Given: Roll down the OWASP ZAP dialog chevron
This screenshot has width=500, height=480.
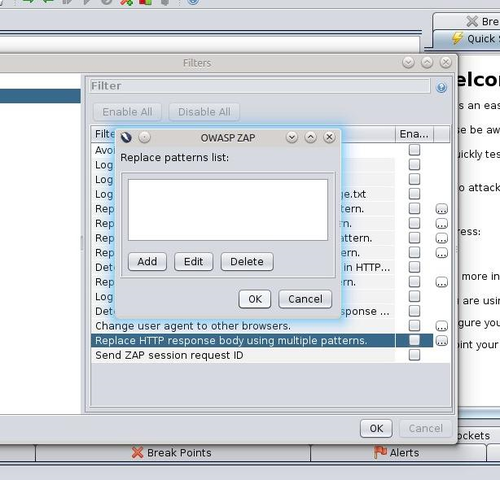Looking at the screenshot, I should click(292, 137).
